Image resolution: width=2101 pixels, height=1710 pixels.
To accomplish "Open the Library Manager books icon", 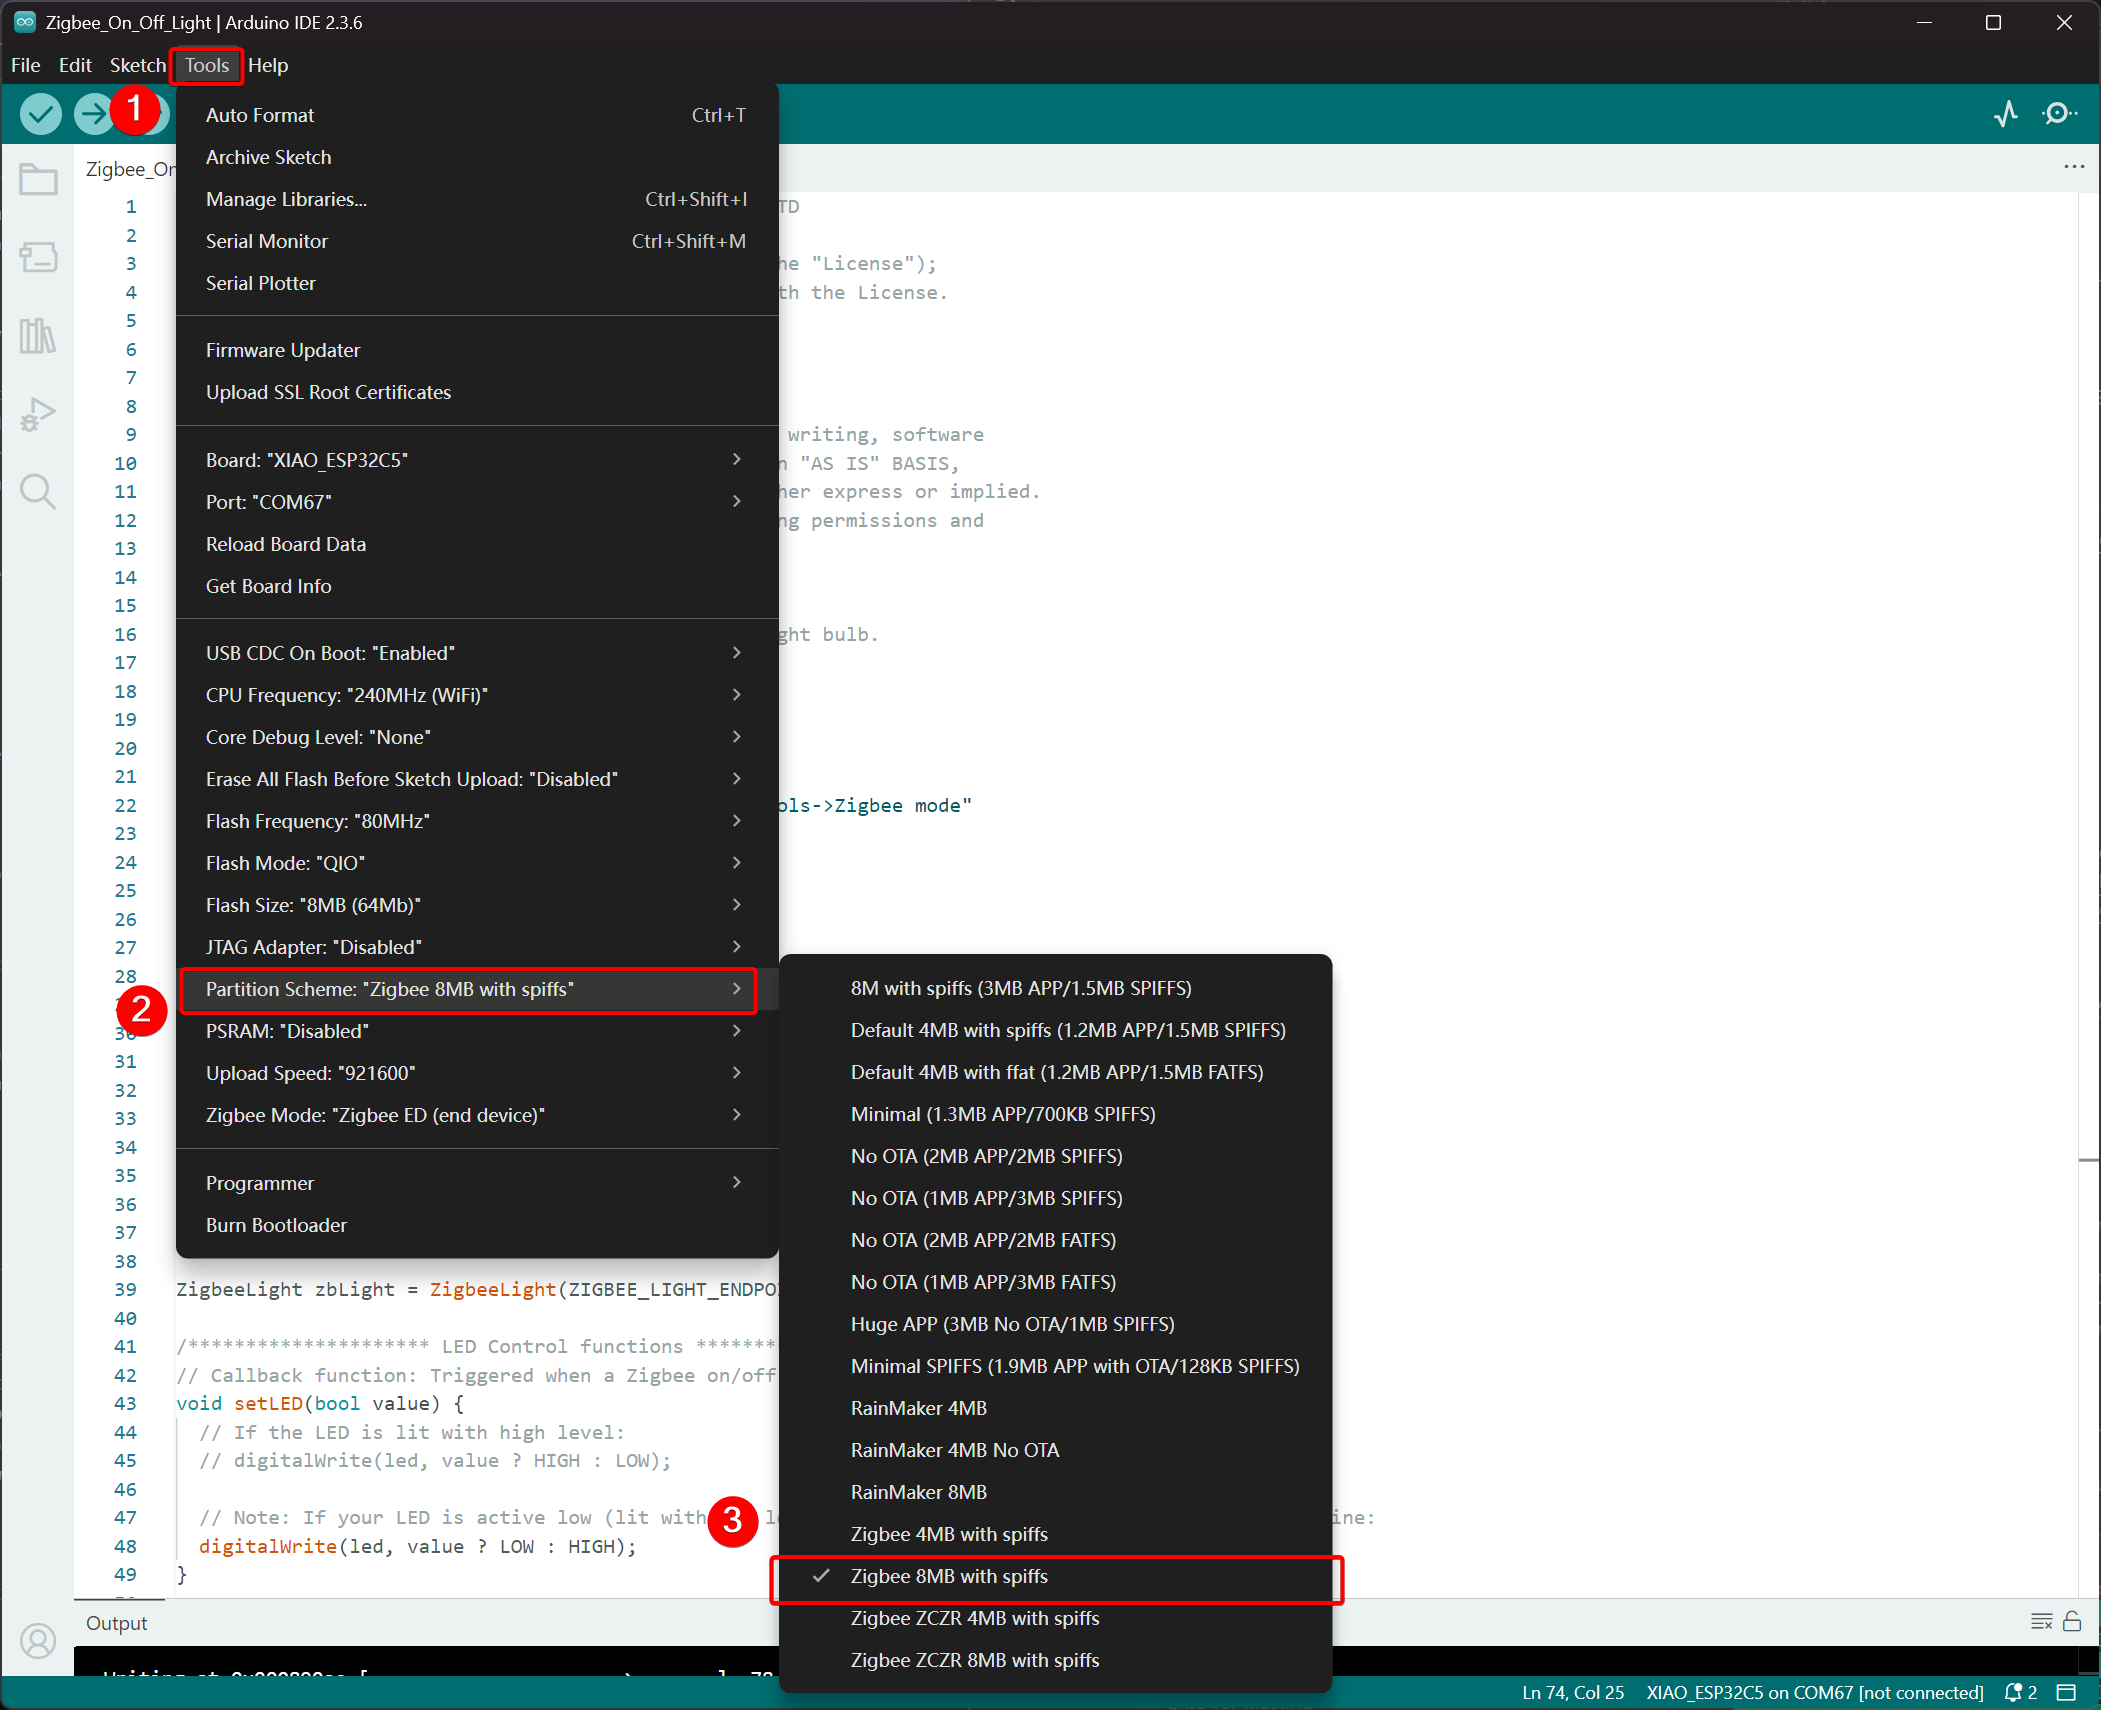I will point(38,336).
